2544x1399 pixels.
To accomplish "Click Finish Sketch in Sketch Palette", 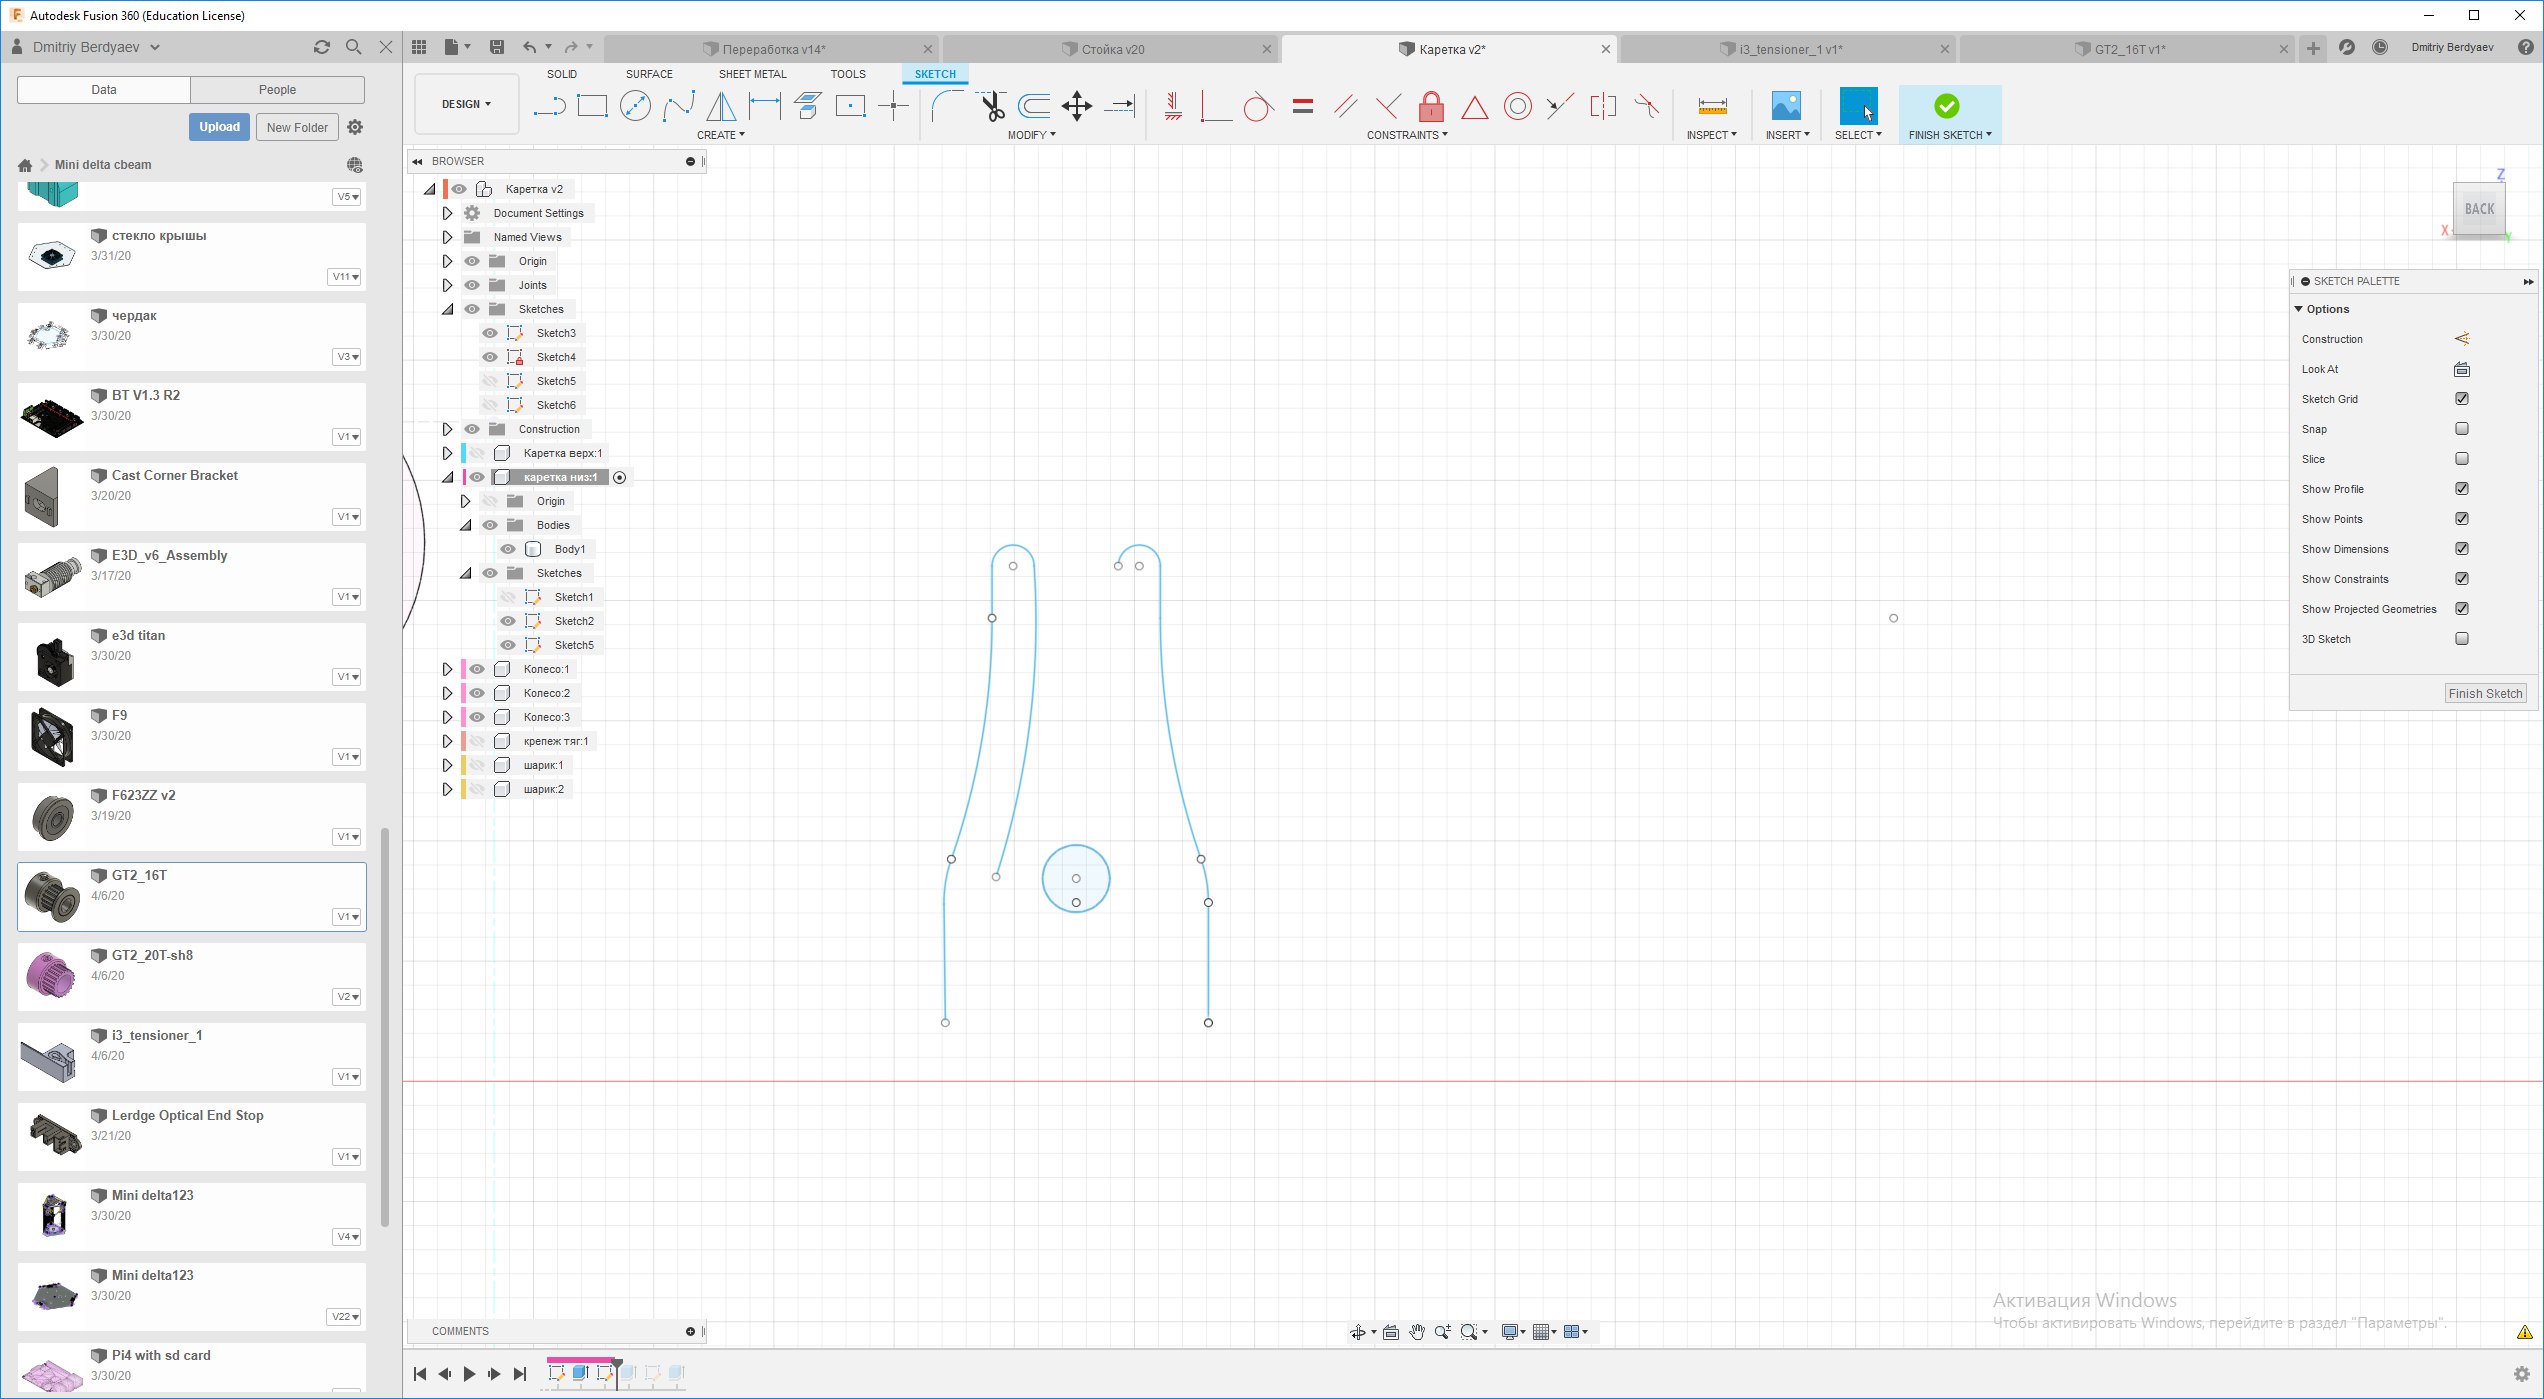I will [x=2485, y=693].
